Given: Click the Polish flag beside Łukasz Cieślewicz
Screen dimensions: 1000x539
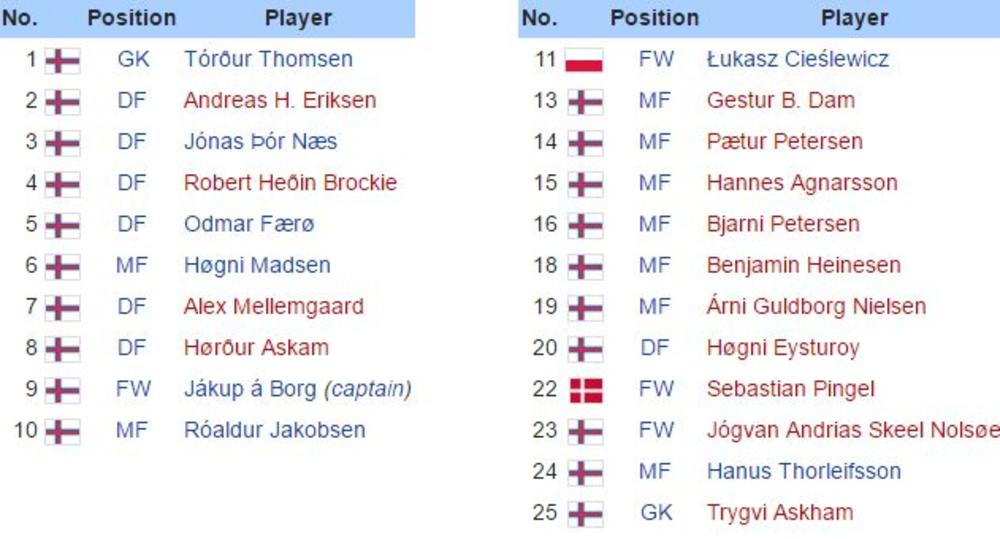Looking at the screenshot, I should (x=584, y=60).
